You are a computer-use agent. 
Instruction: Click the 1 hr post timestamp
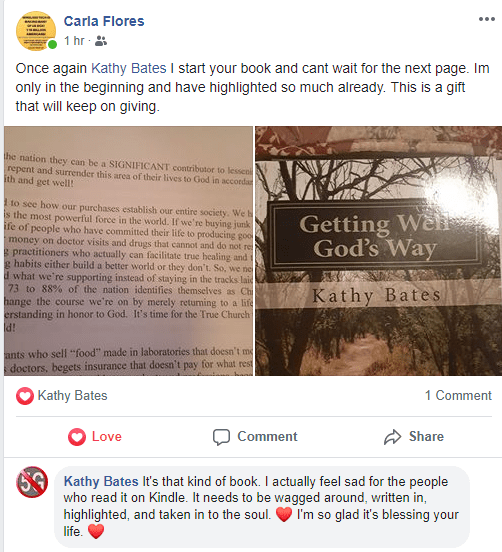tap(74, 41)
